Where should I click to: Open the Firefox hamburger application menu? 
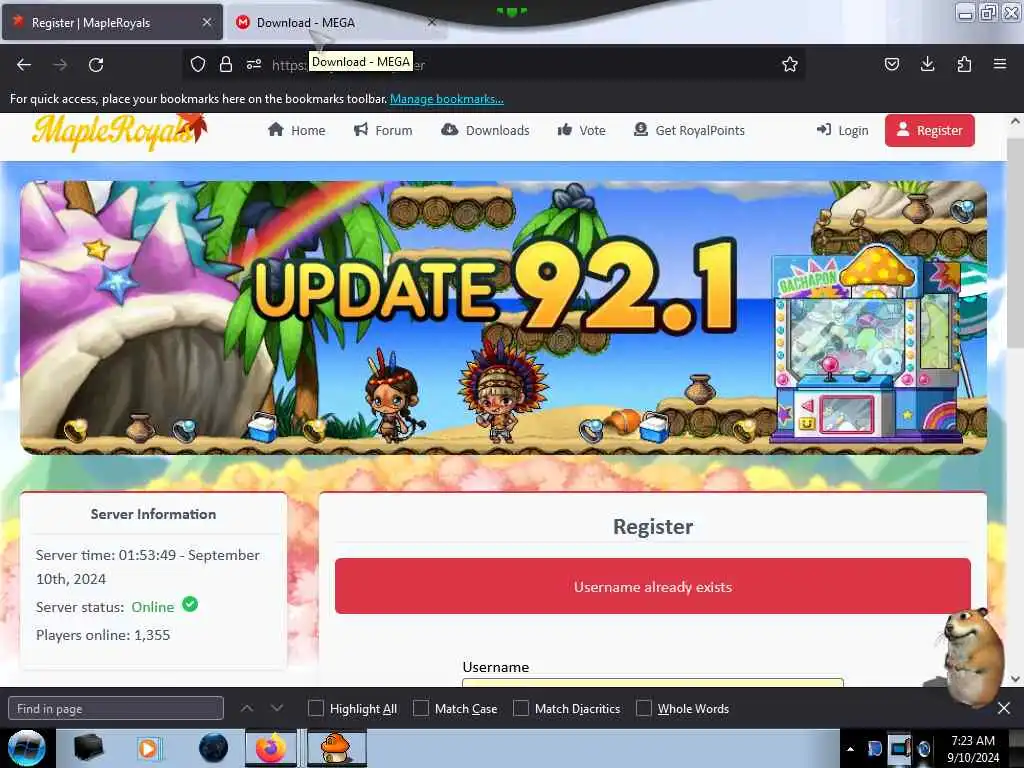pos(1000,64)
